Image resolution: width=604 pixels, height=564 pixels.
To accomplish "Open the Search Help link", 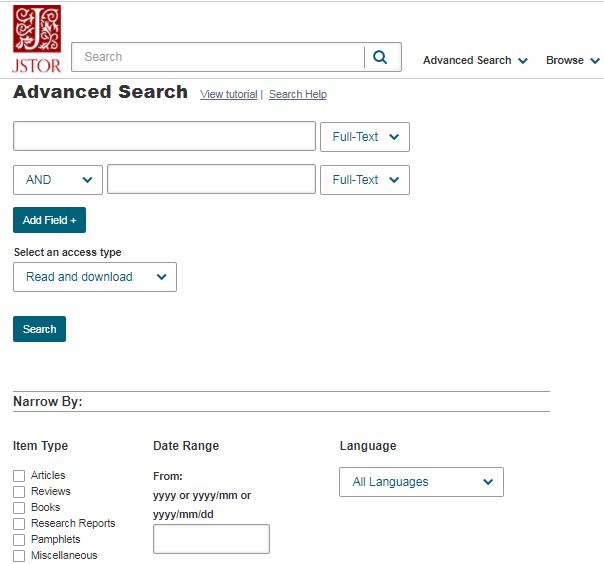I will click(x=298, y=94).
